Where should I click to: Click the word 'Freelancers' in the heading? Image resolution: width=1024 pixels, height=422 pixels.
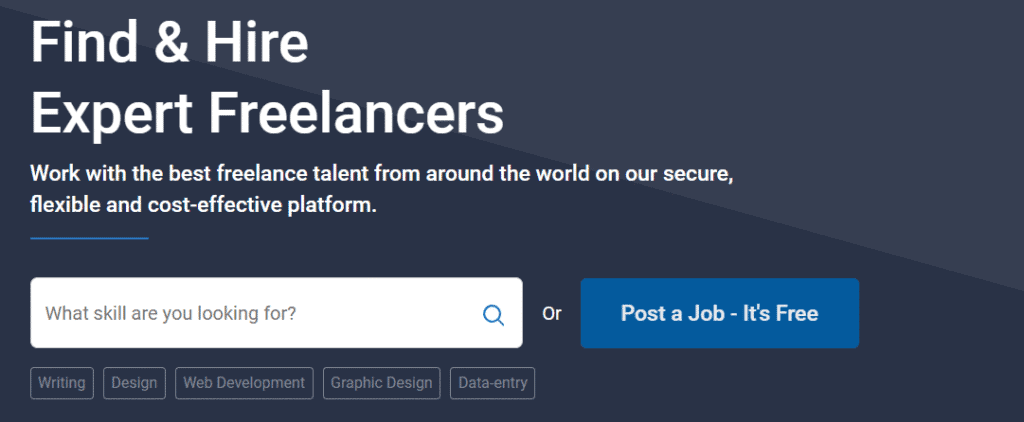(x=357, y=114)
